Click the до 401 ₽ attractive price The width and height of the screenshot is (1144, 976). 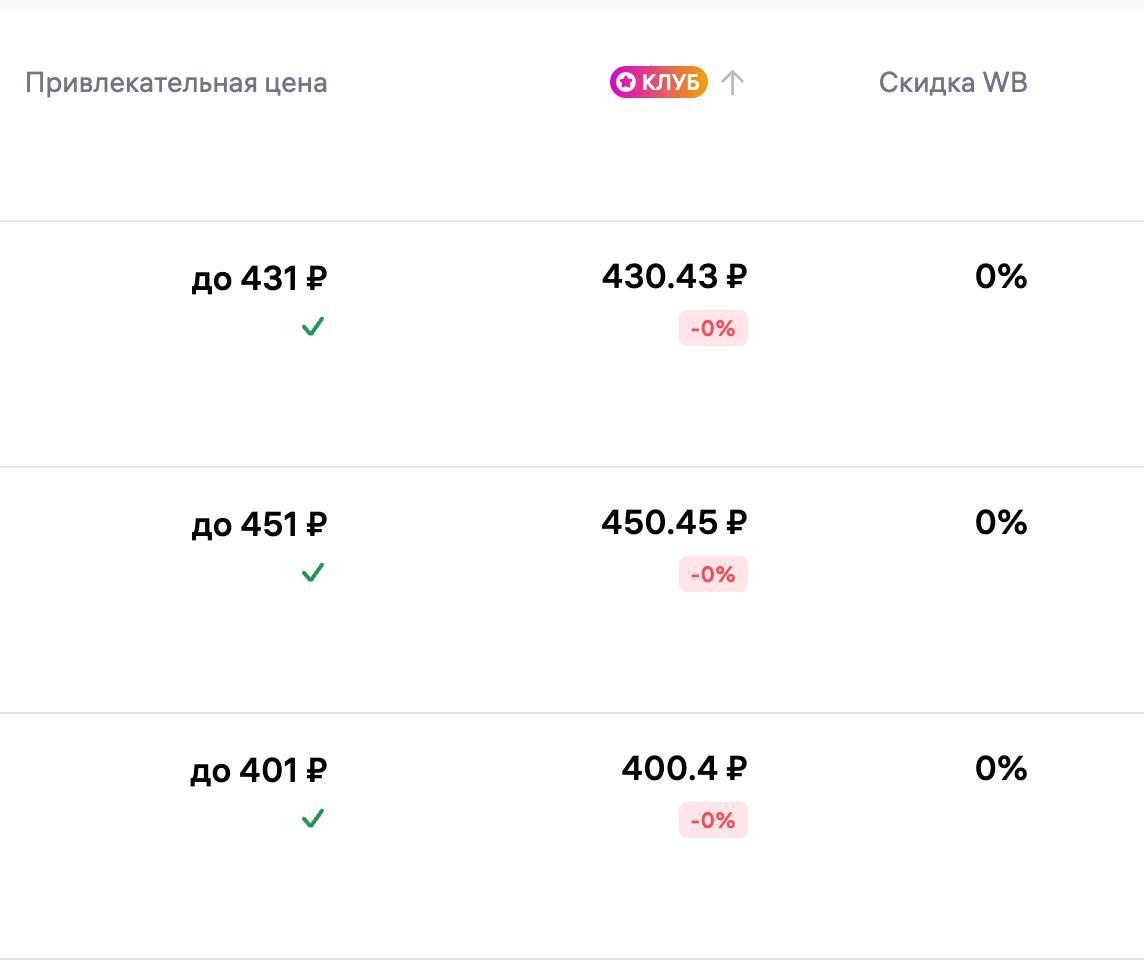point(259,770)
